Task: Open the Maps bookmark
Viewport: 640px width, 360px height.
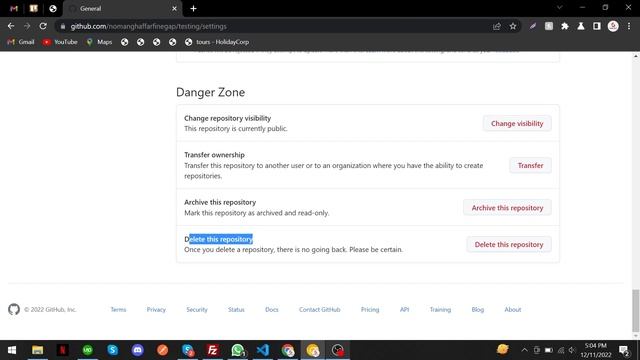Action: [x=99, y=42]
